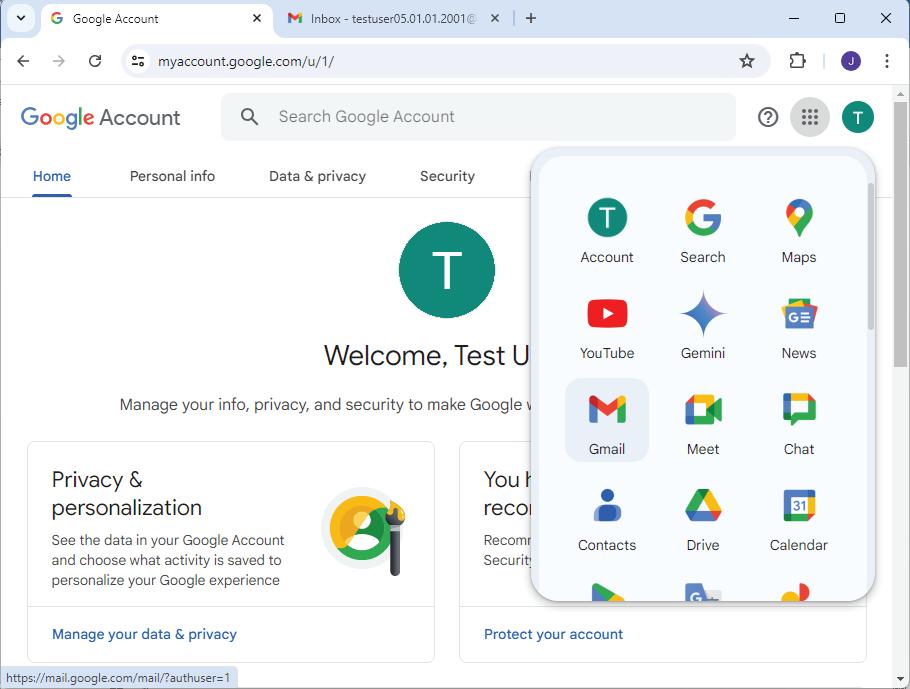Open the Data & privacy tab
Screen dimensions: 910x689
coord(317,176)
